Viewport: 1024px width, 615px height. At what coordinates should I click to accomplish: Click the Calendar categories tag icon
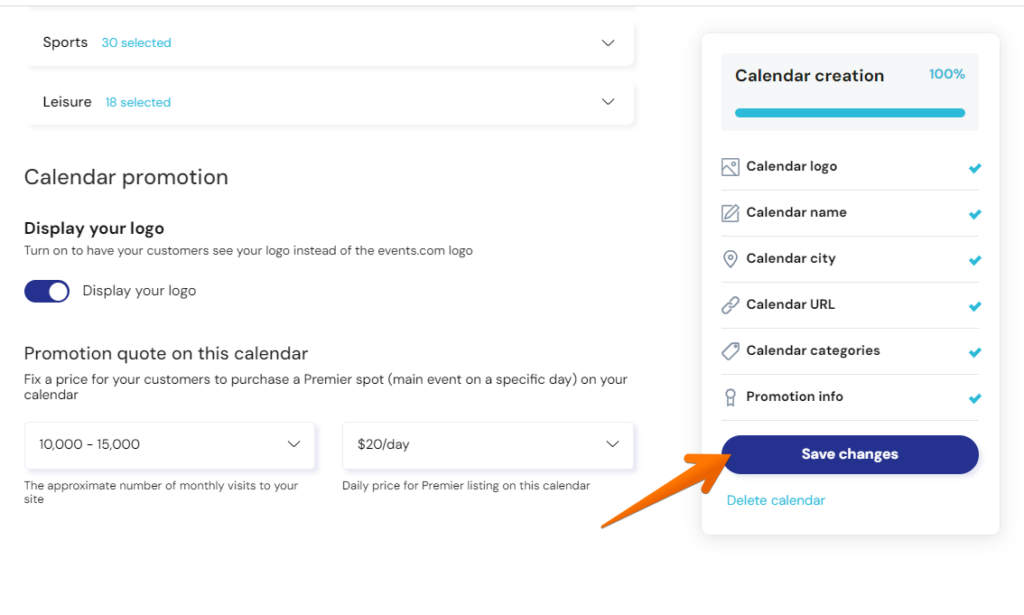tap(730, 351)
